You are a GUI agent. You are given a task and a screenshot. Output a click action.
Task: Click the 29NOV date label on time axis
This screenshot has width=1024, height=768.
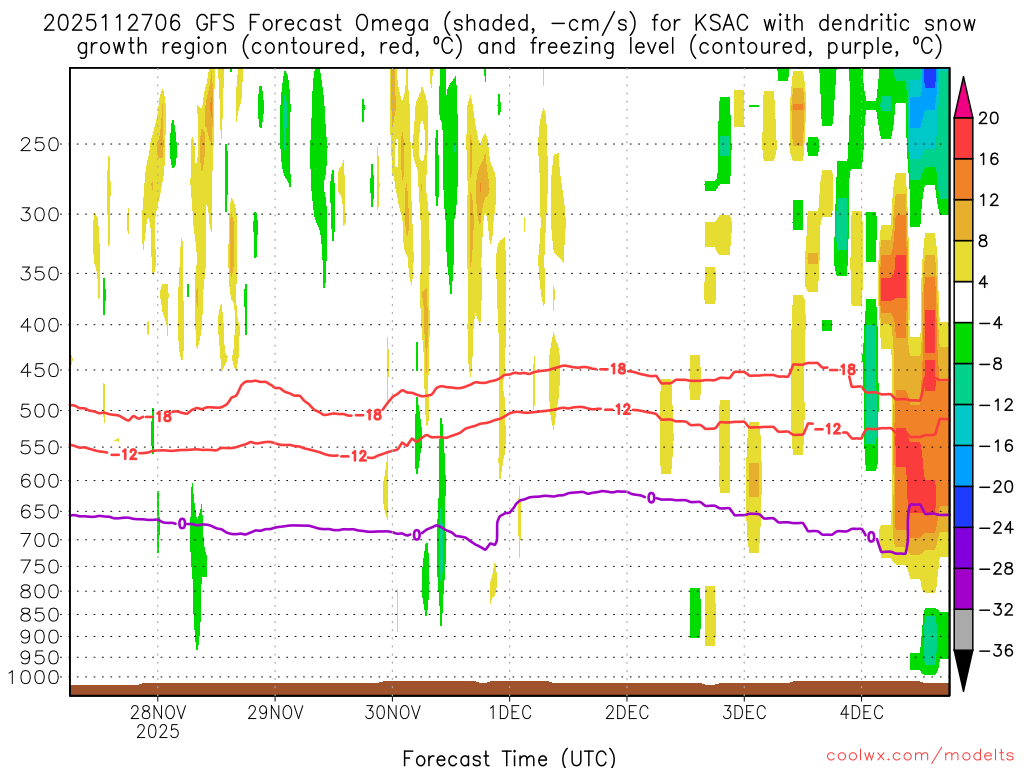[275, 712]
